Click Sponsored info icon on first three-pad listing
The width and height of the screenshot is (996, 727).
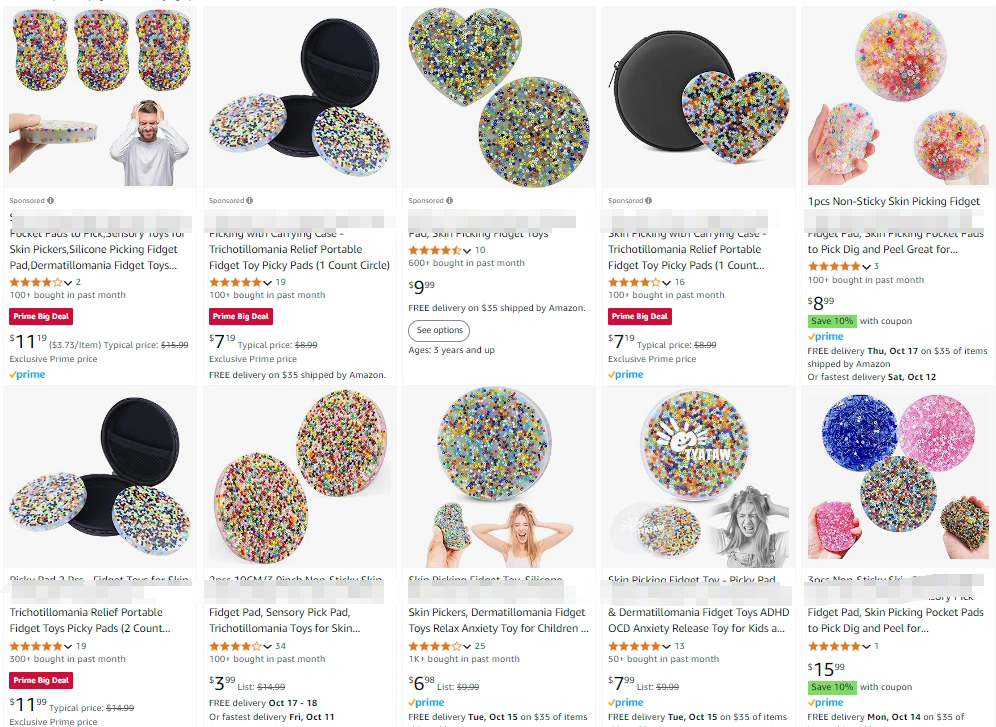(51, 201)
